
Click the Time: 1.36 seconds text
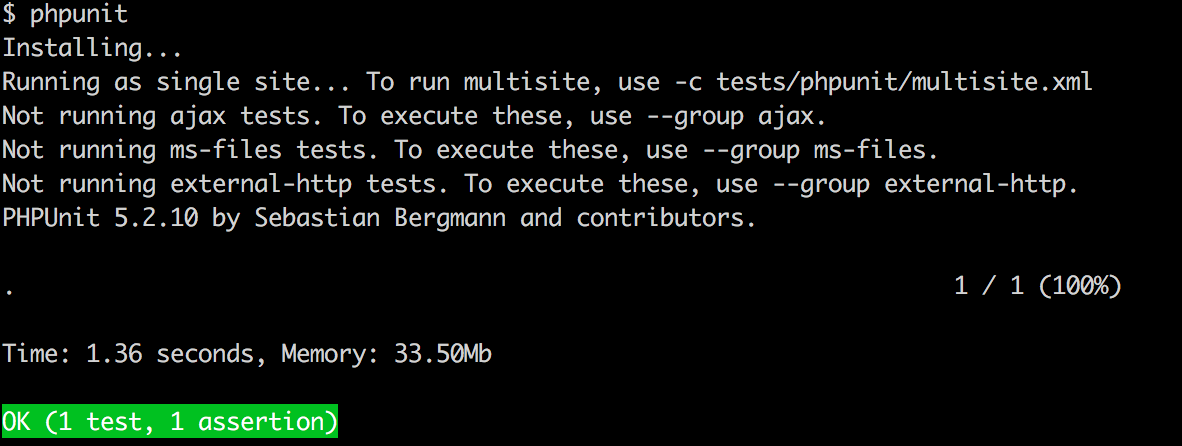tap(128, 354)
